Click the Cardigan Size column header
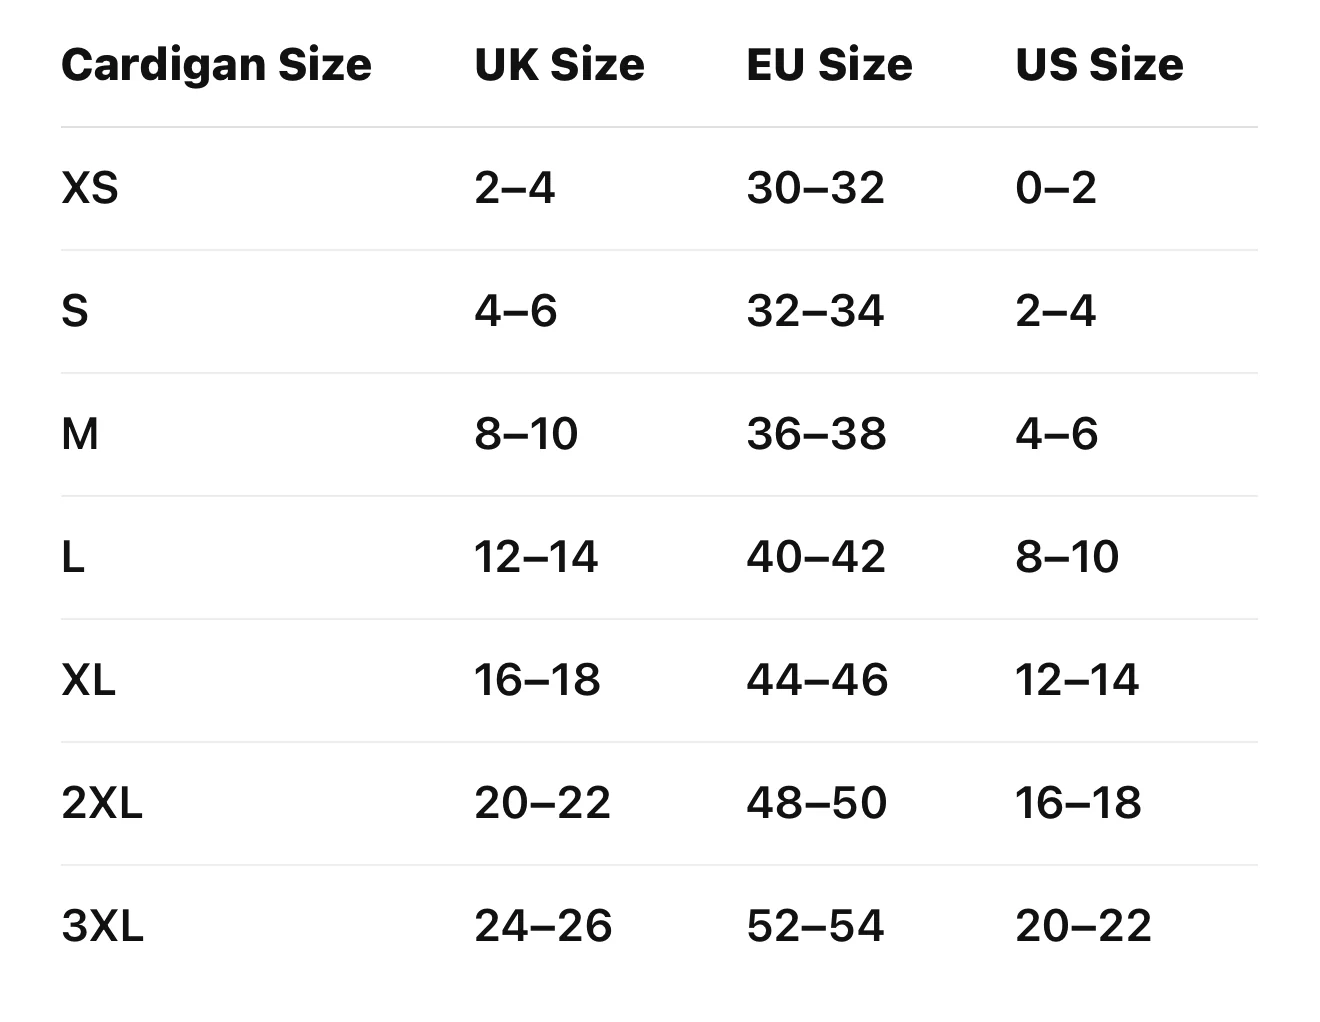Screen dimensions: 1320x1022 click(x=216, y=66)
